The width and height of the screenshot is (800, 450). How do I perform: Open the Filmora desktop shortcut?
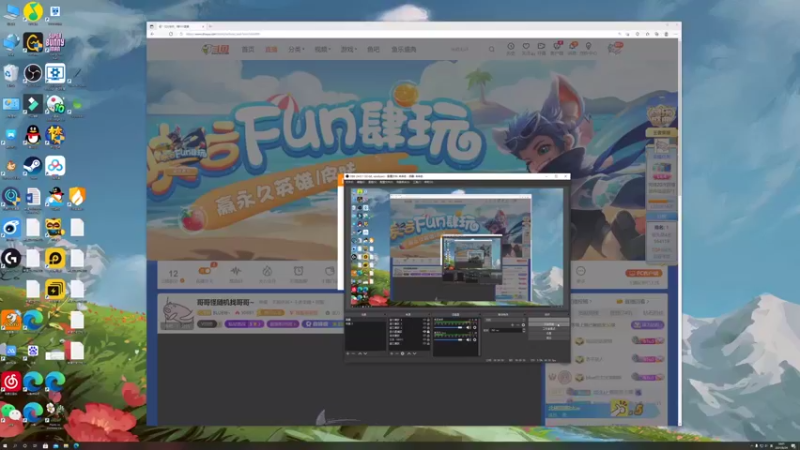pos(33,104)
